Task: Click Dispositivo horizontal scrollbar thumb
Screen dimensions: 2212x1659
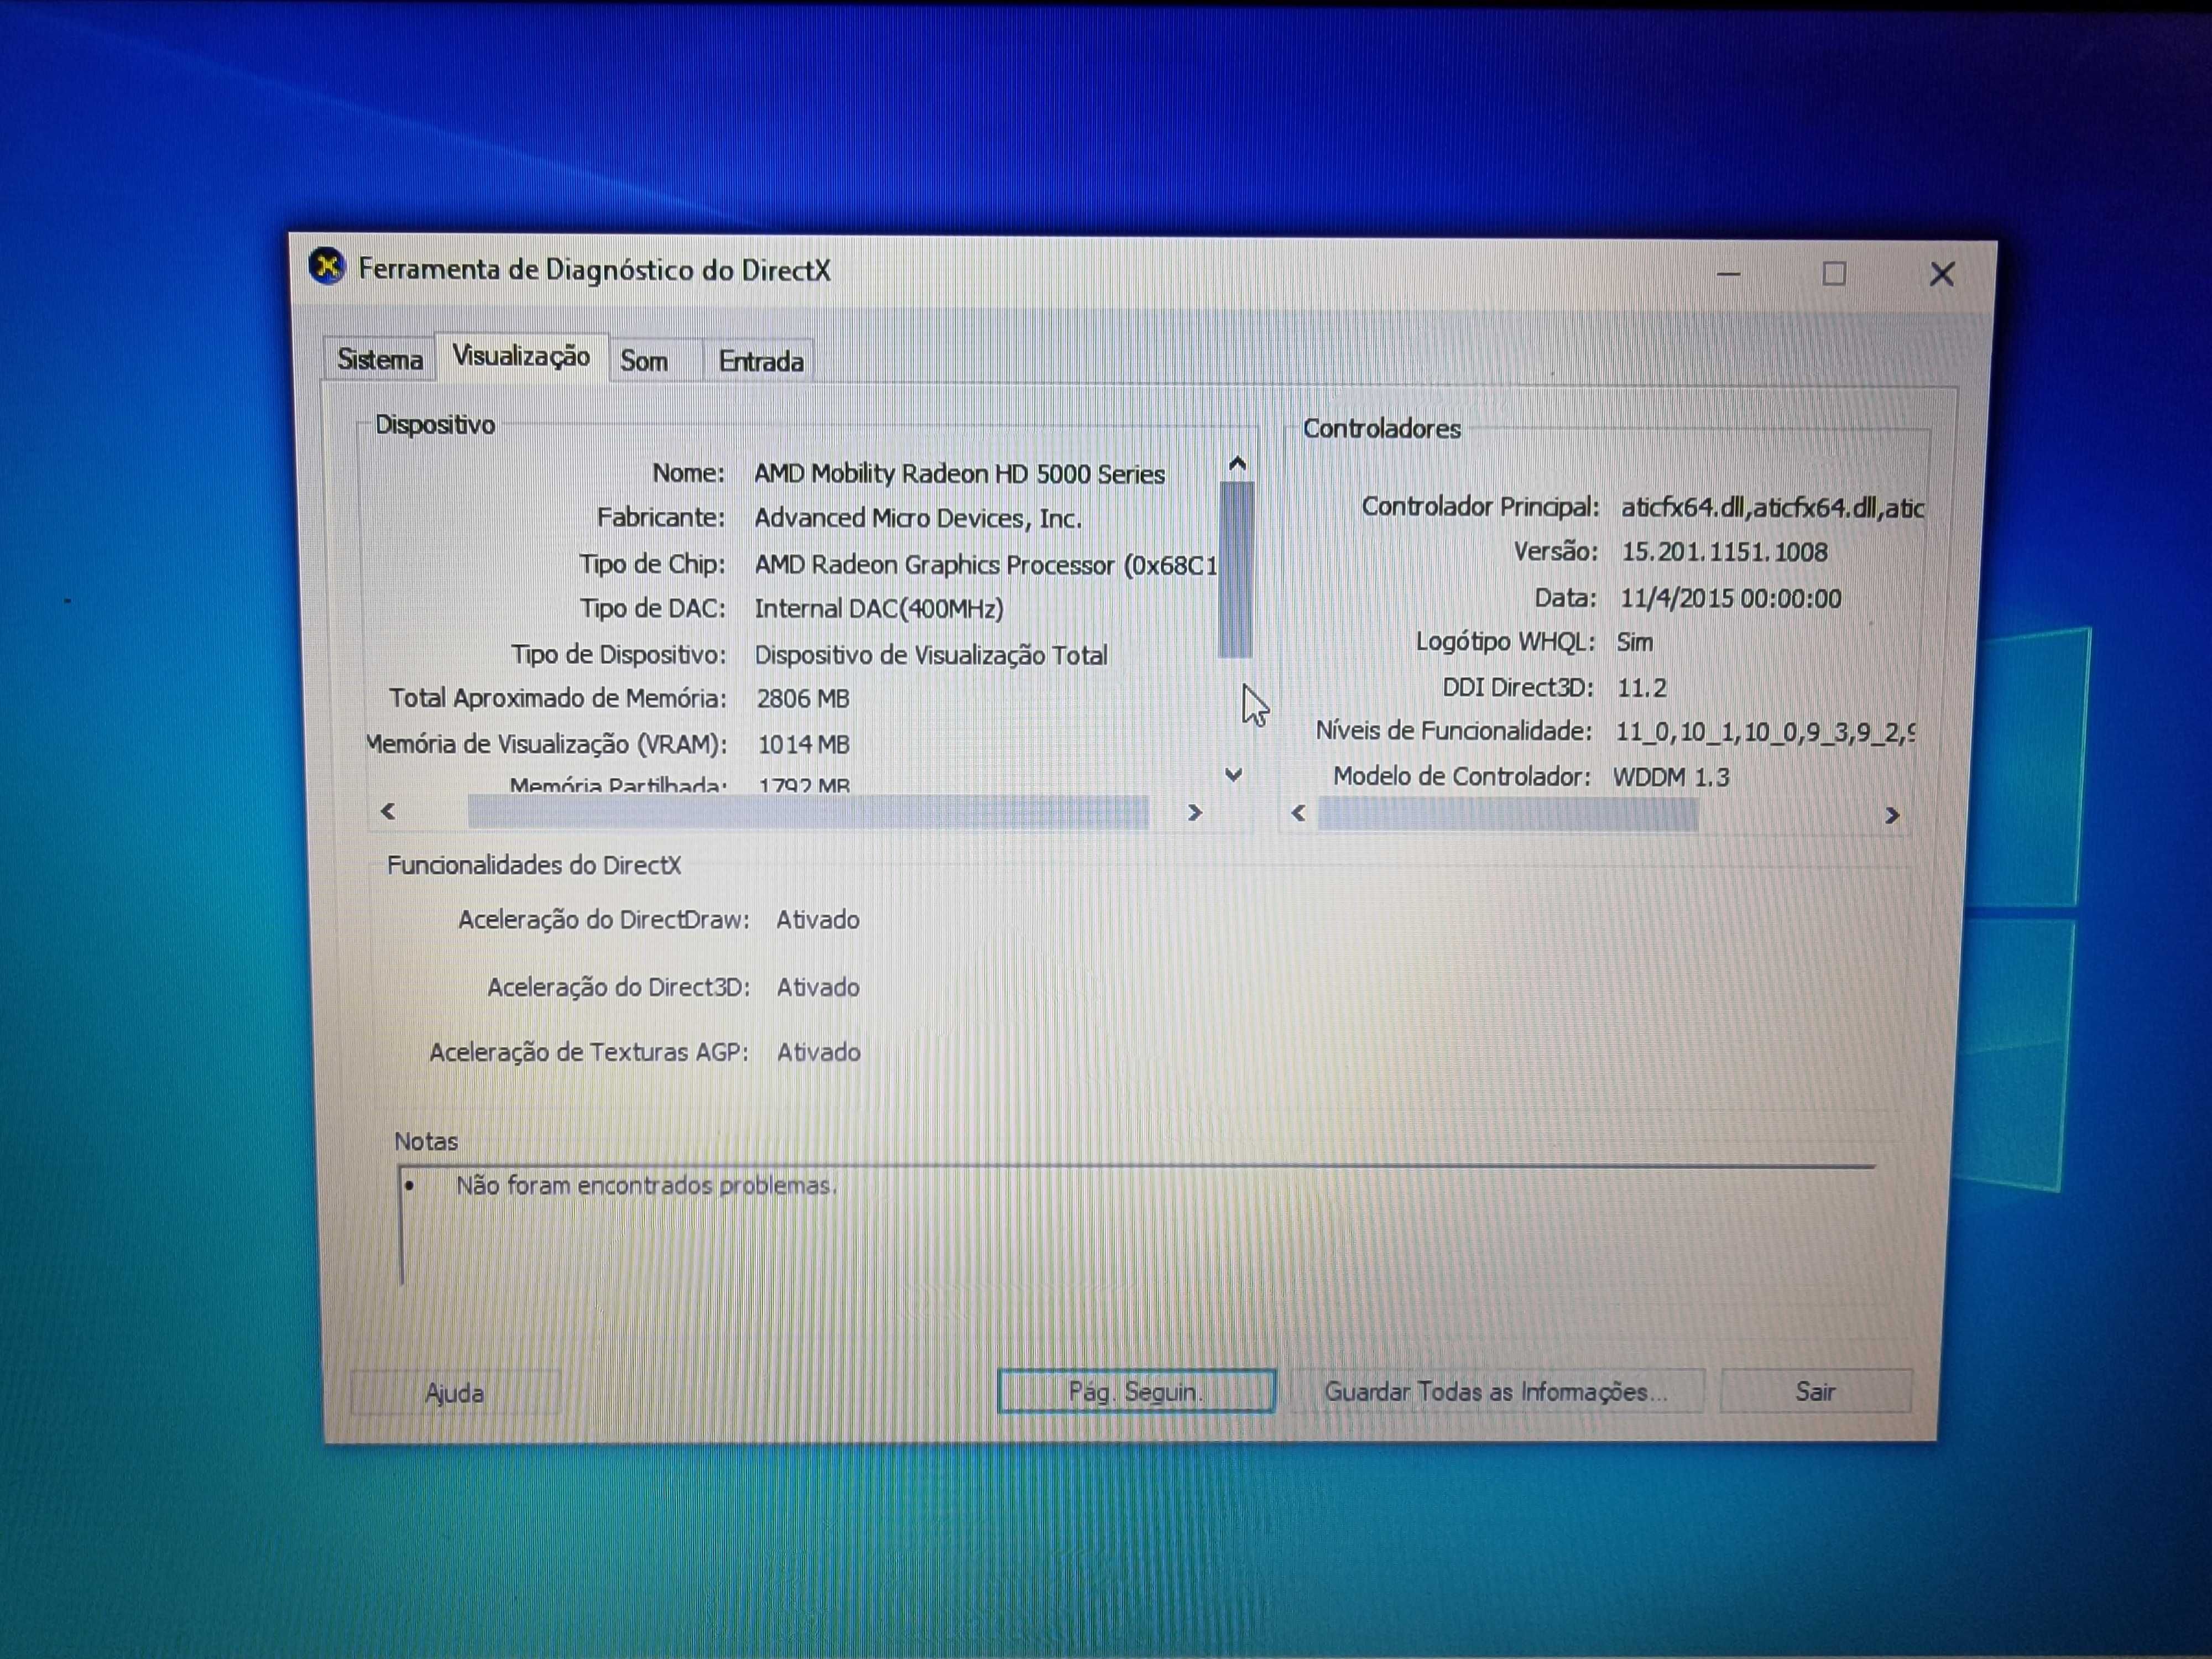Action: 808,812
